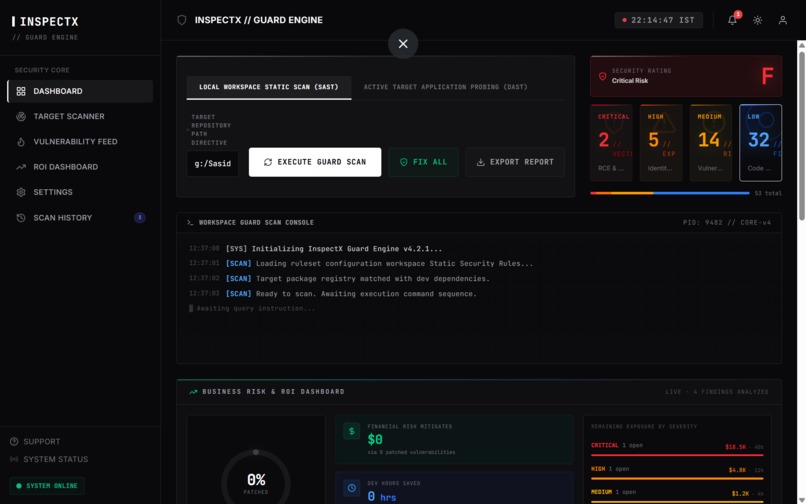Image resolution: width=806 pixels, height=504 pixels.
Task: Click the 'Target package registry matched' log line
Action: (x=339, y=279)
